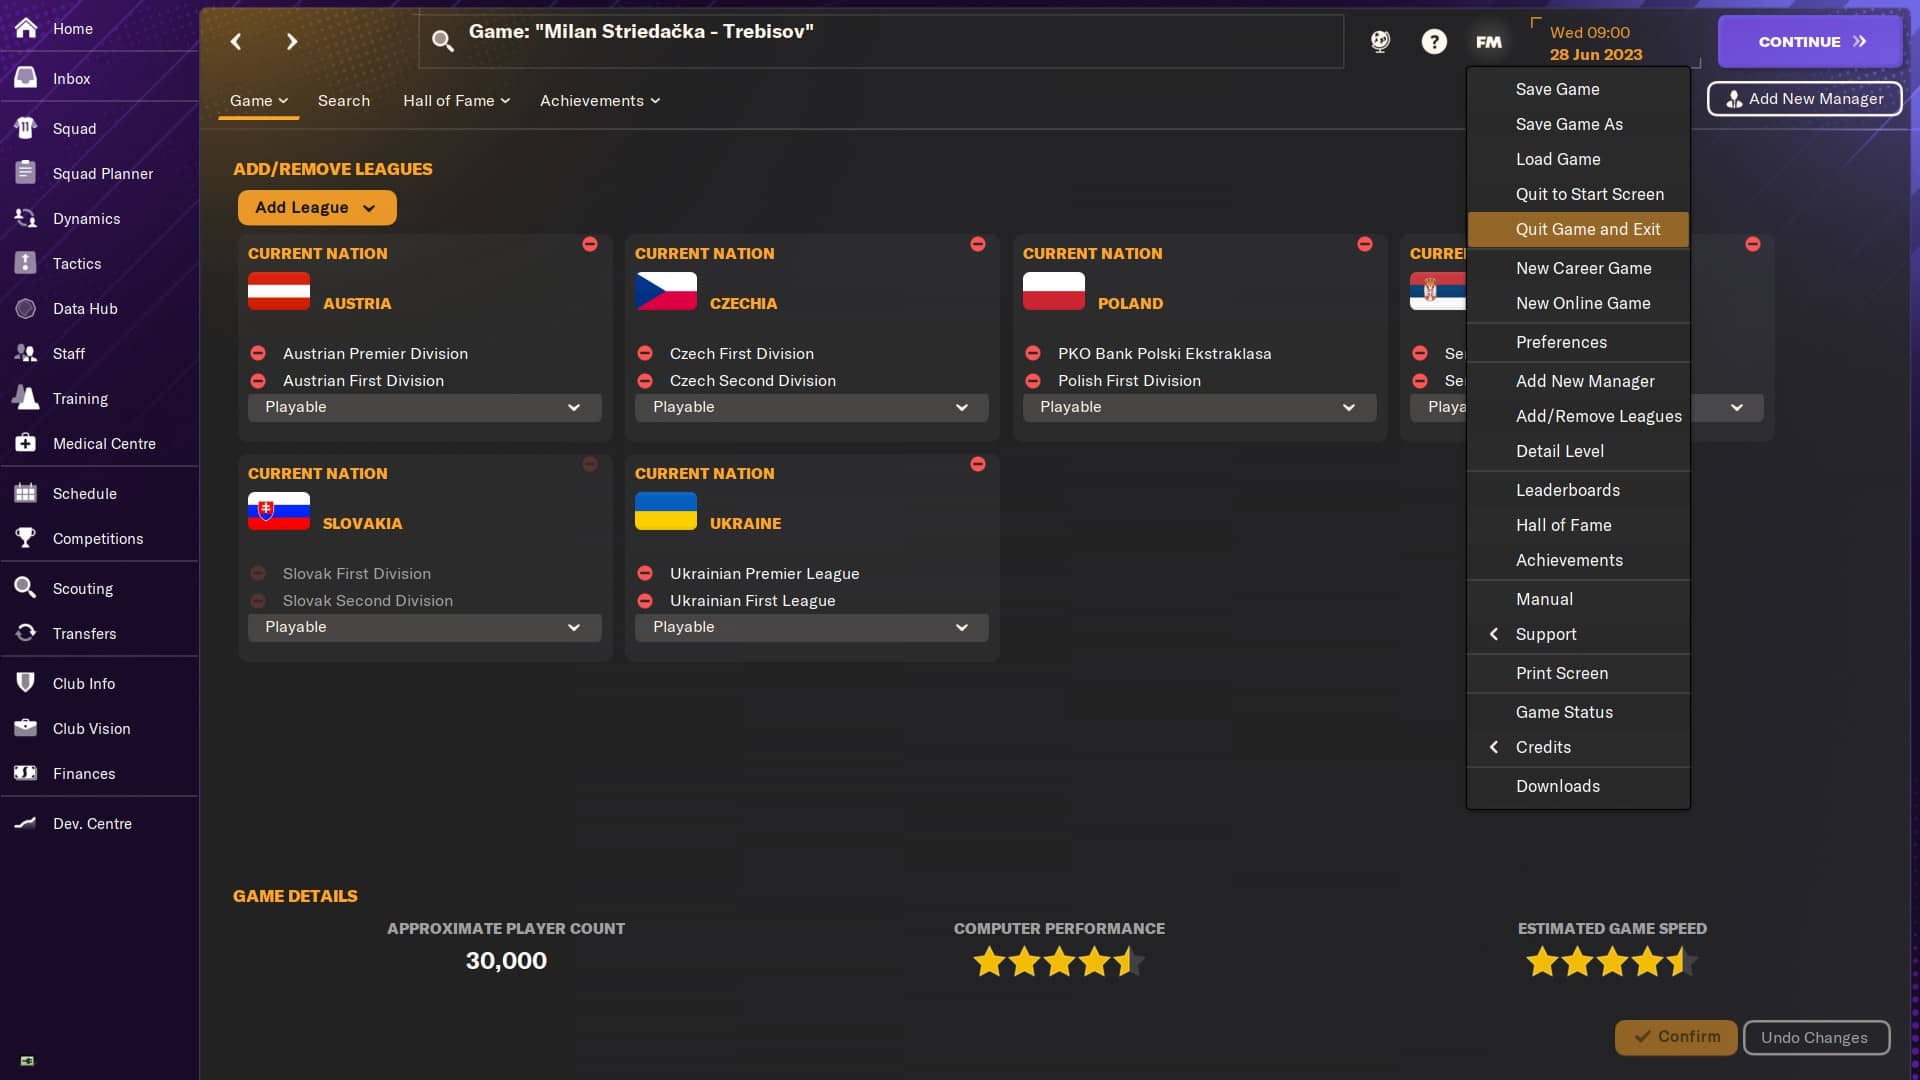Select Quit to Start Screen

click(1578, 194)
